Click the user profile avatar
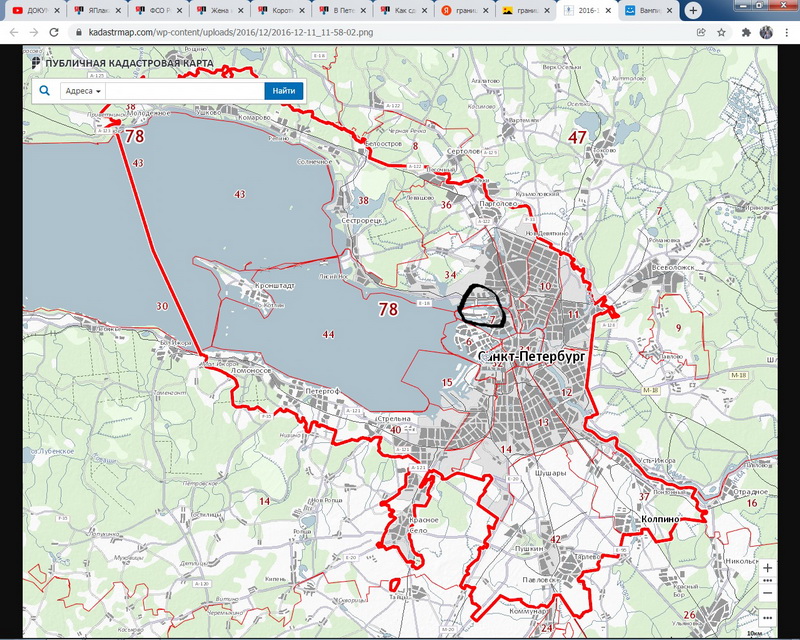Screen dimensions: 800x640 [x=766, y=32]
